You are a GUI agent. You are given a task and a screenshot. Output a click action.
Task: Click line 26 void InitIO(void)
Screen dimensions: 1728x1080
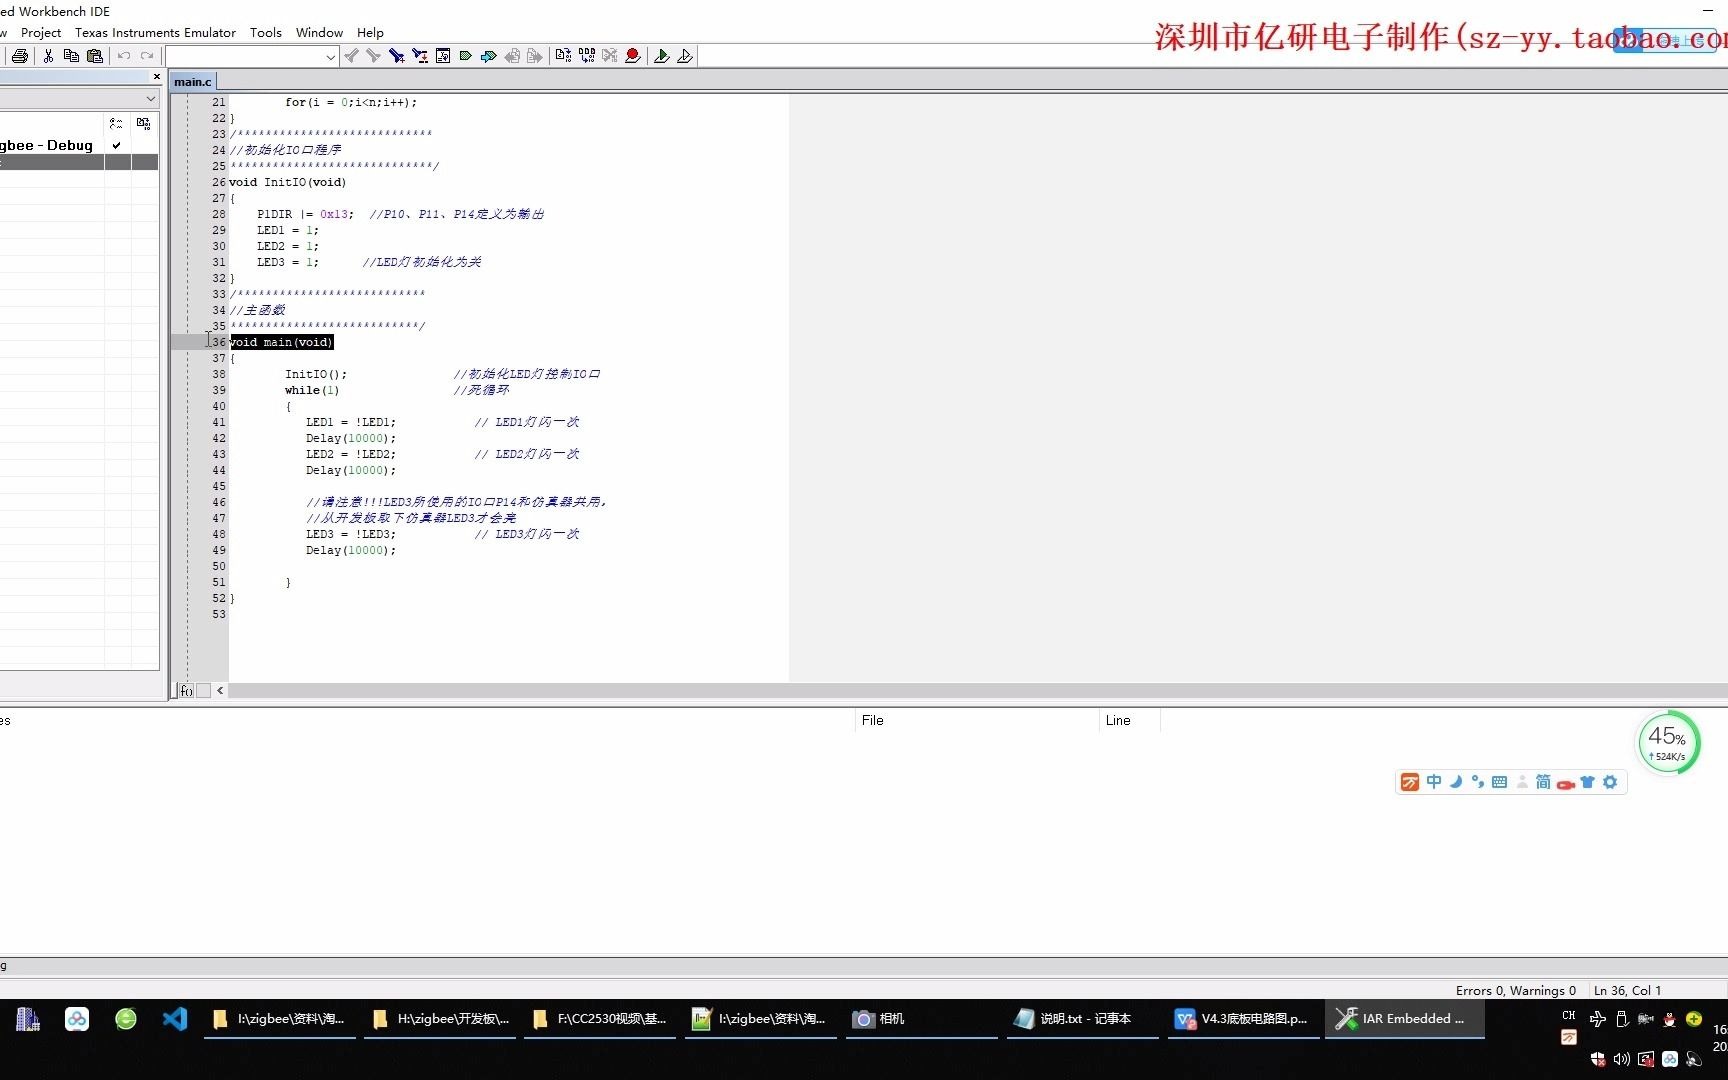pyautogui.click(x=287, y=182)
